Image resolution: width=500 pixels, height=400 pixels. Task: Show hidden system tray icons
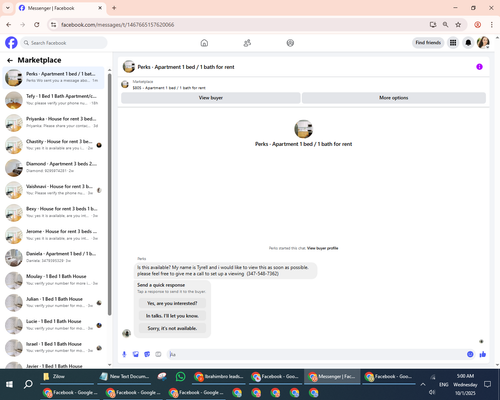[423, 384]
